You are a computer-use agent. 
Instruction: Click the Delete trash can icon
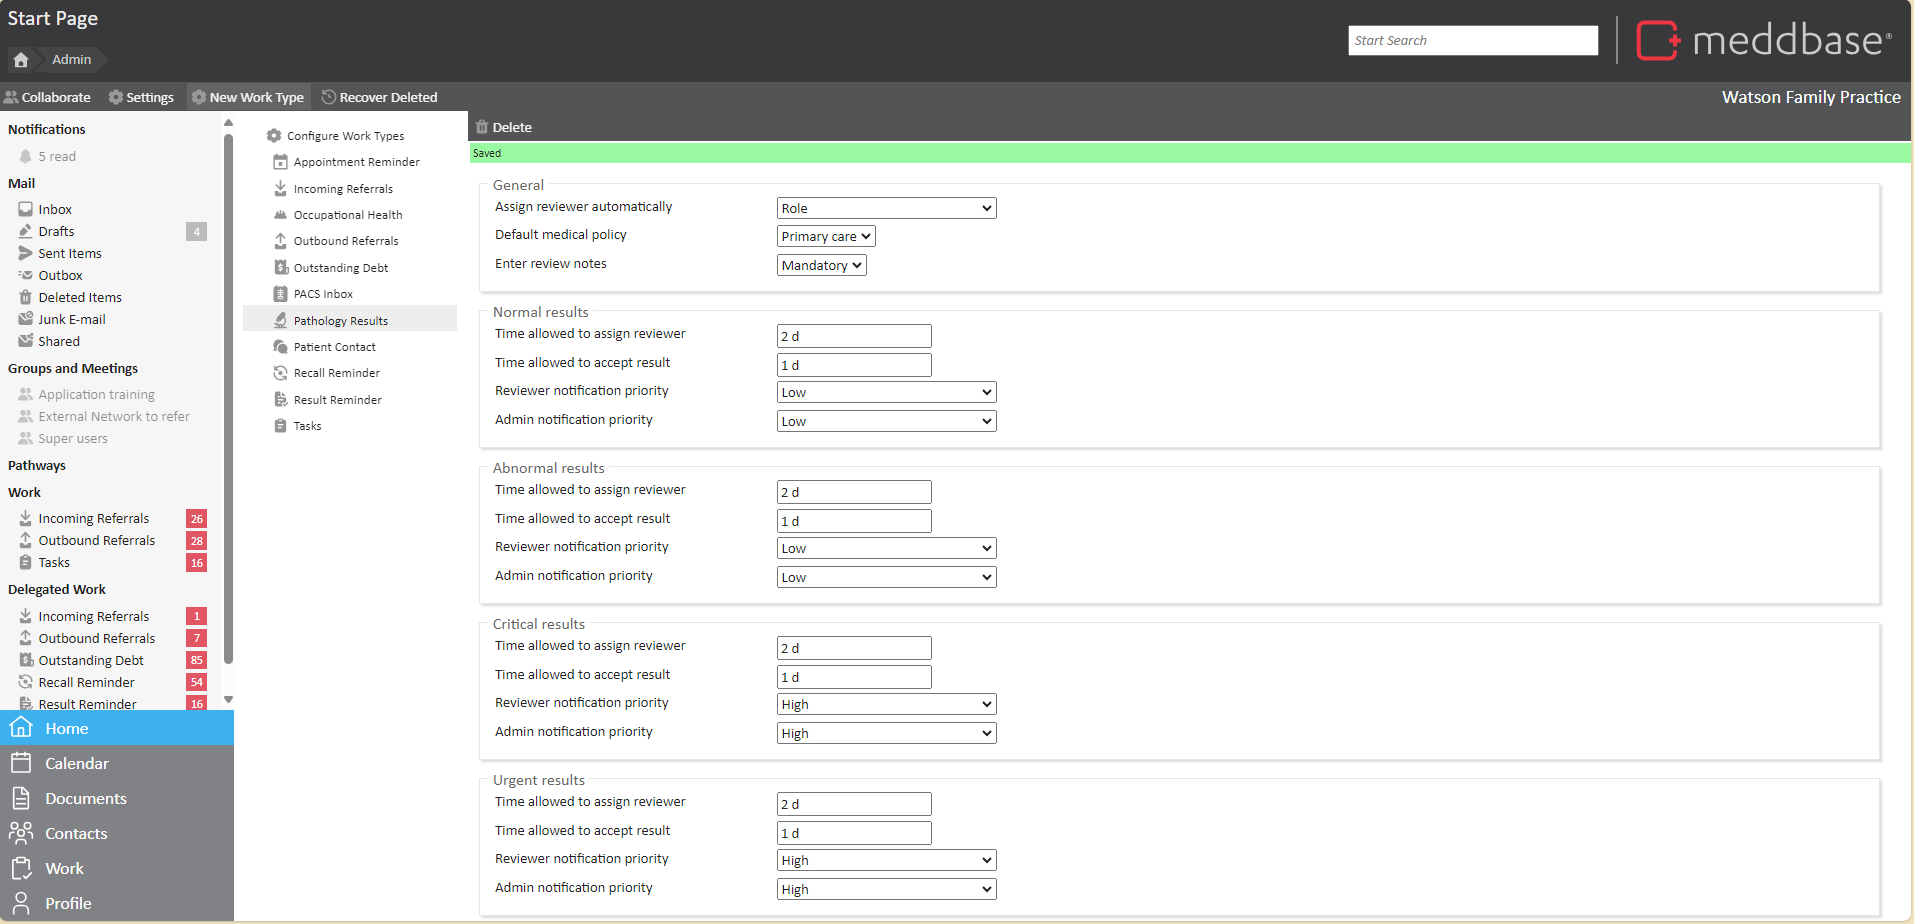482,127
